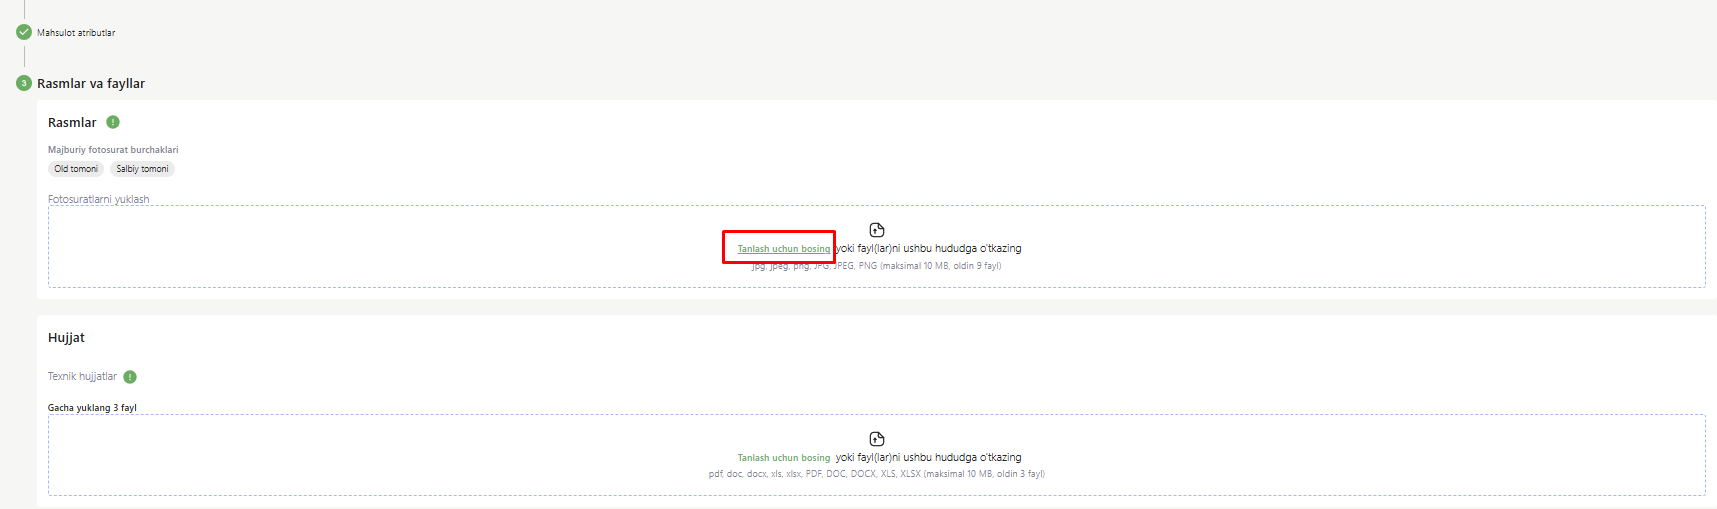This screenshot has height=509, width=1717.
Task: Click the upload icon in the document dropzone
Action: 877,439
